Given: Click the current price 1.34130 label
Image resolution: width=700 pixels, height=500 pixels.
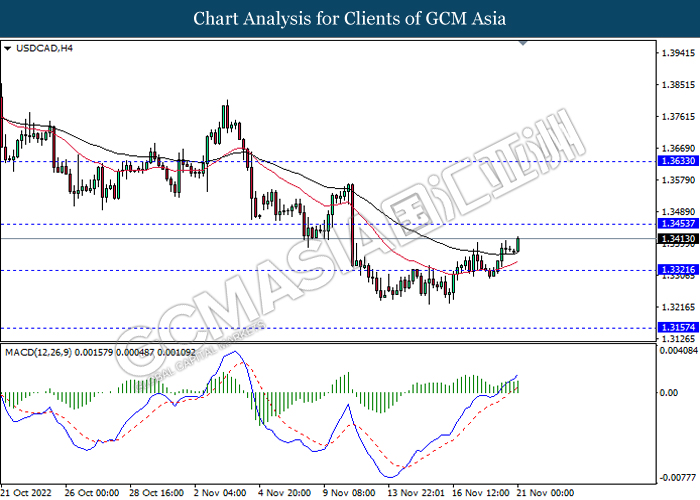Looking at the screenshot, I should tap(678, 239).
